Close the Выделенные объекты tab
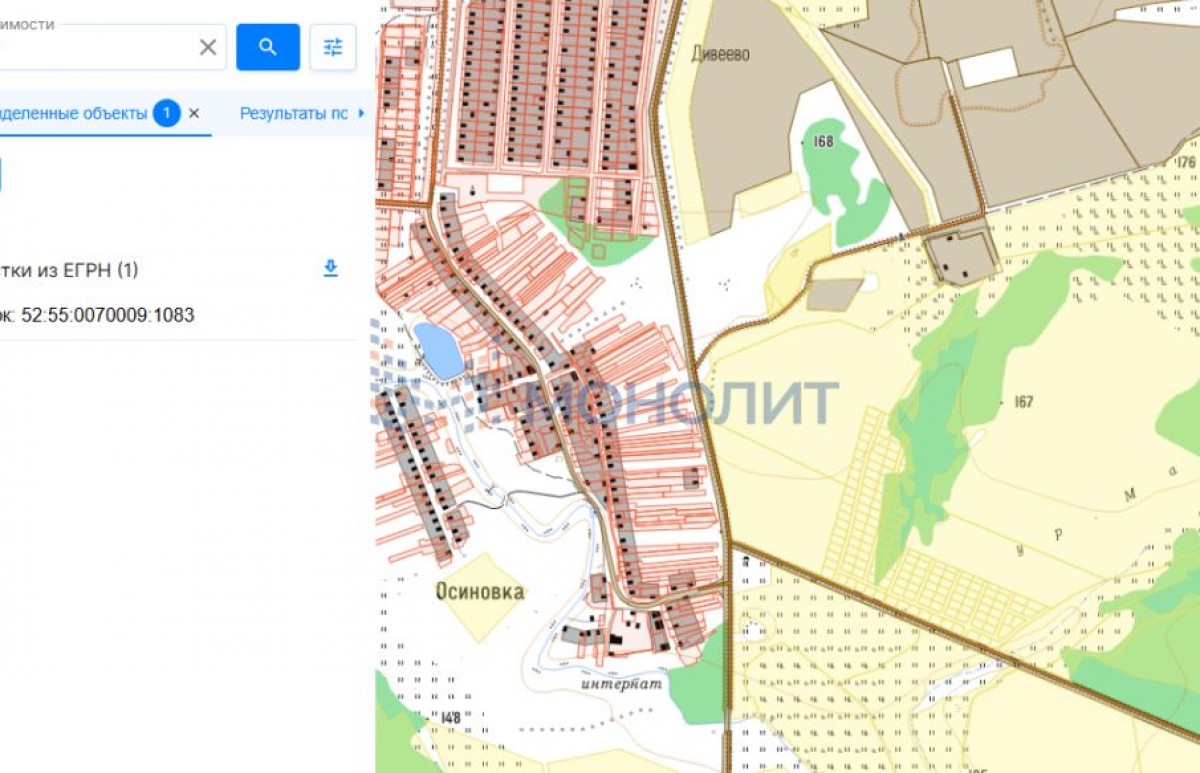Image resolution: width=1200 pixels, height=773 pixels. (194, 113)
